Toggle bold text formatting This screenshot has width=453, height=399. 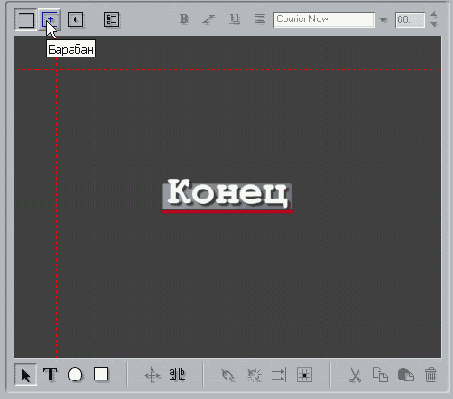(184, 19)
